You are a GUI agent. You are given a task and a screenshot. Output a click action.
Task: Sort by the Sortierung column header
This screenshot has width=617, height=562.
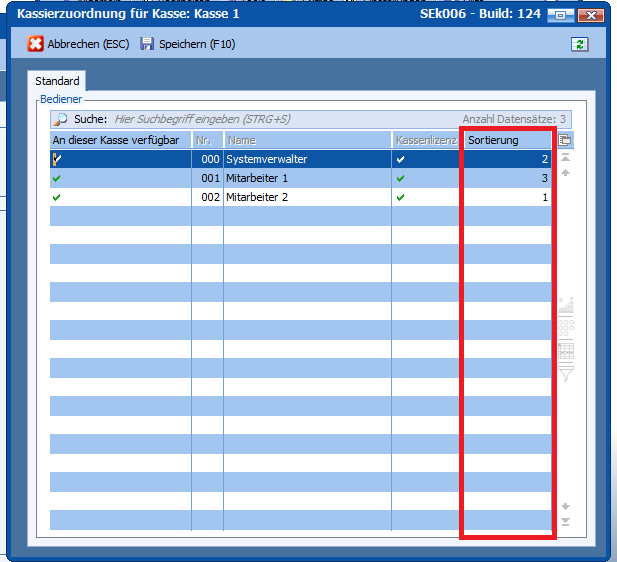pos(505,141)
